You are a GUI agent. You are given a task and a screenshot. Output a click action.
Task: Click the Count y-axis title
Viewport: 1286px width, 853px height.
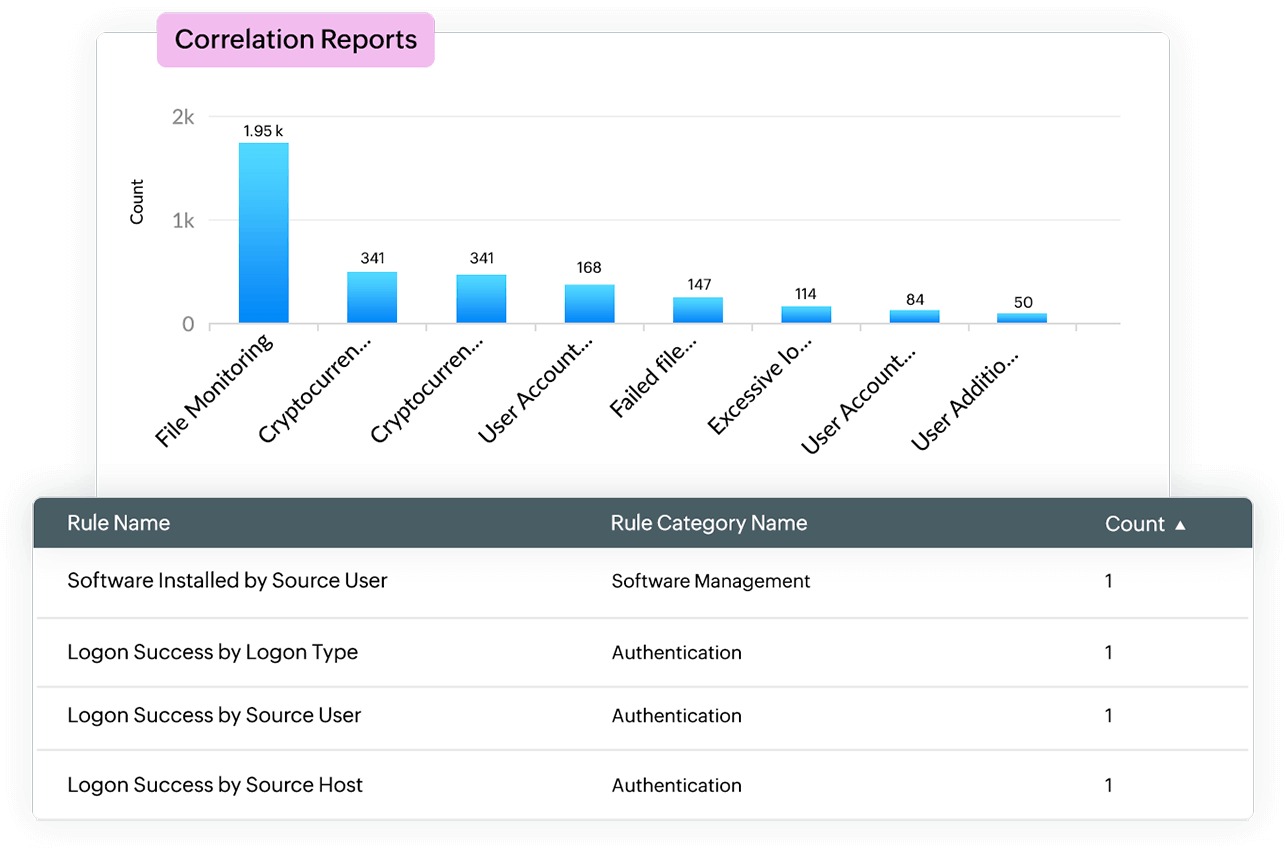click(137, 202)
